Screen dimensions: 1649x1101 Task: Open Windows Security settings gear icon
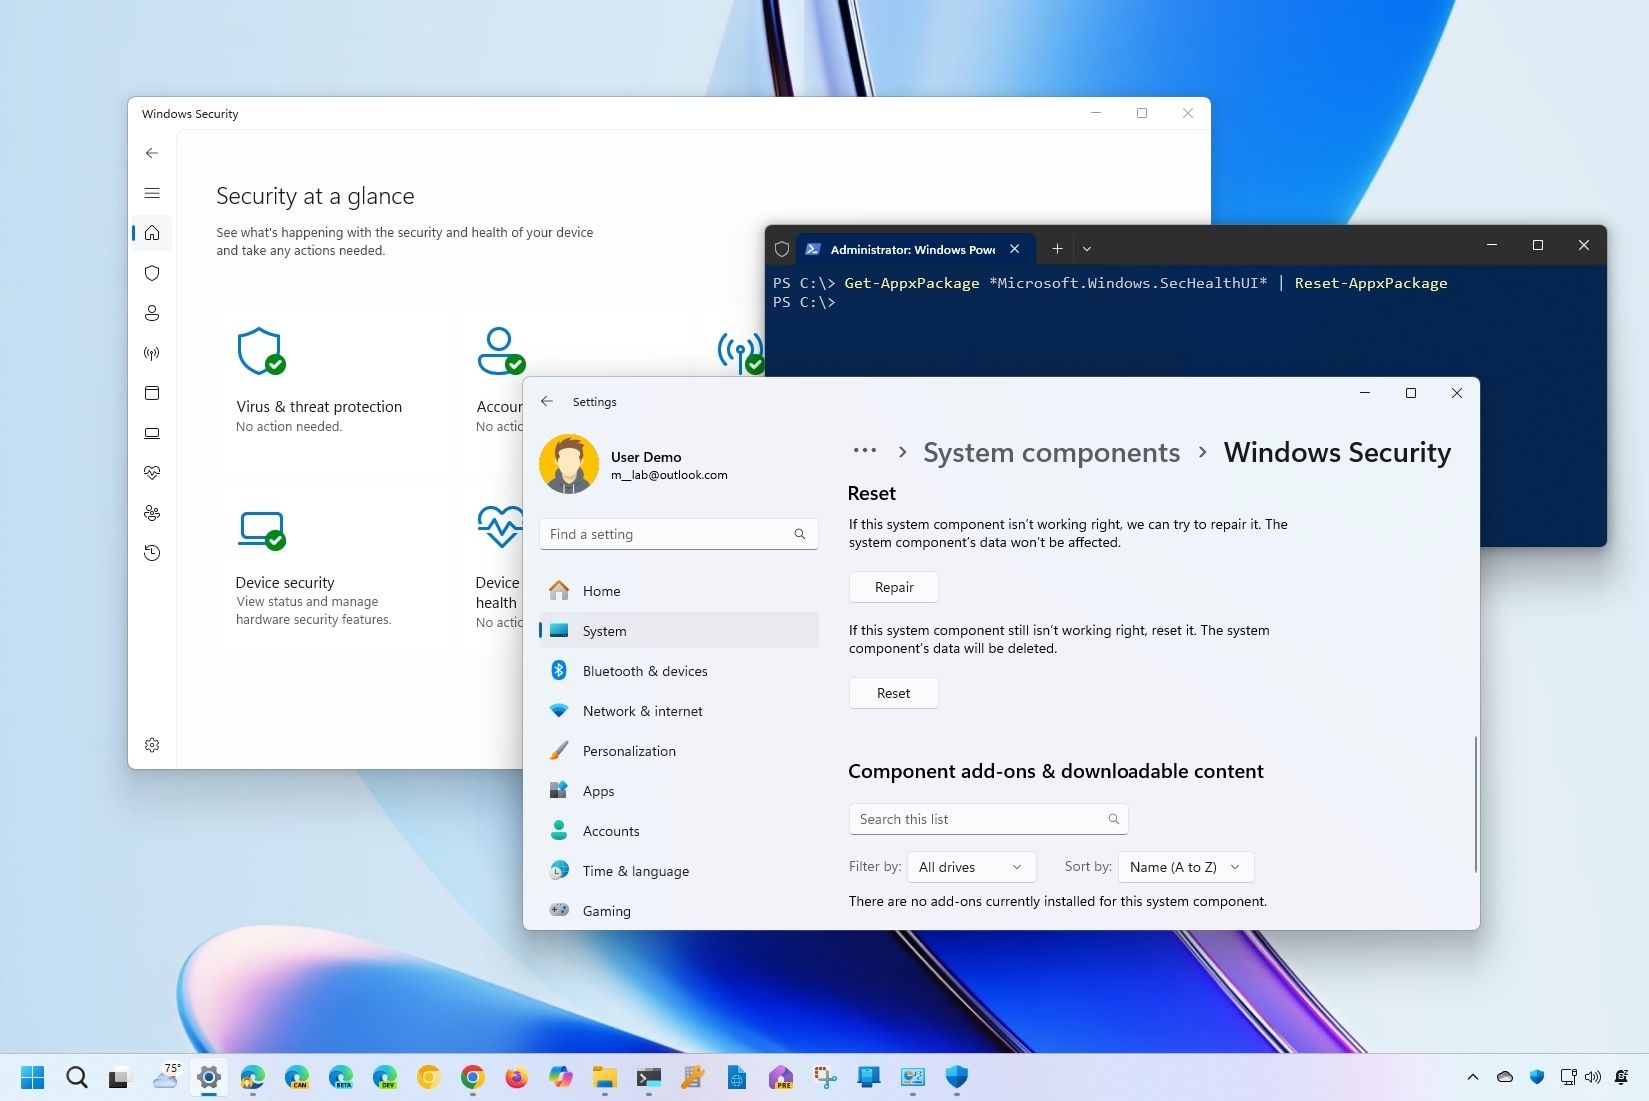click(151, 744)
